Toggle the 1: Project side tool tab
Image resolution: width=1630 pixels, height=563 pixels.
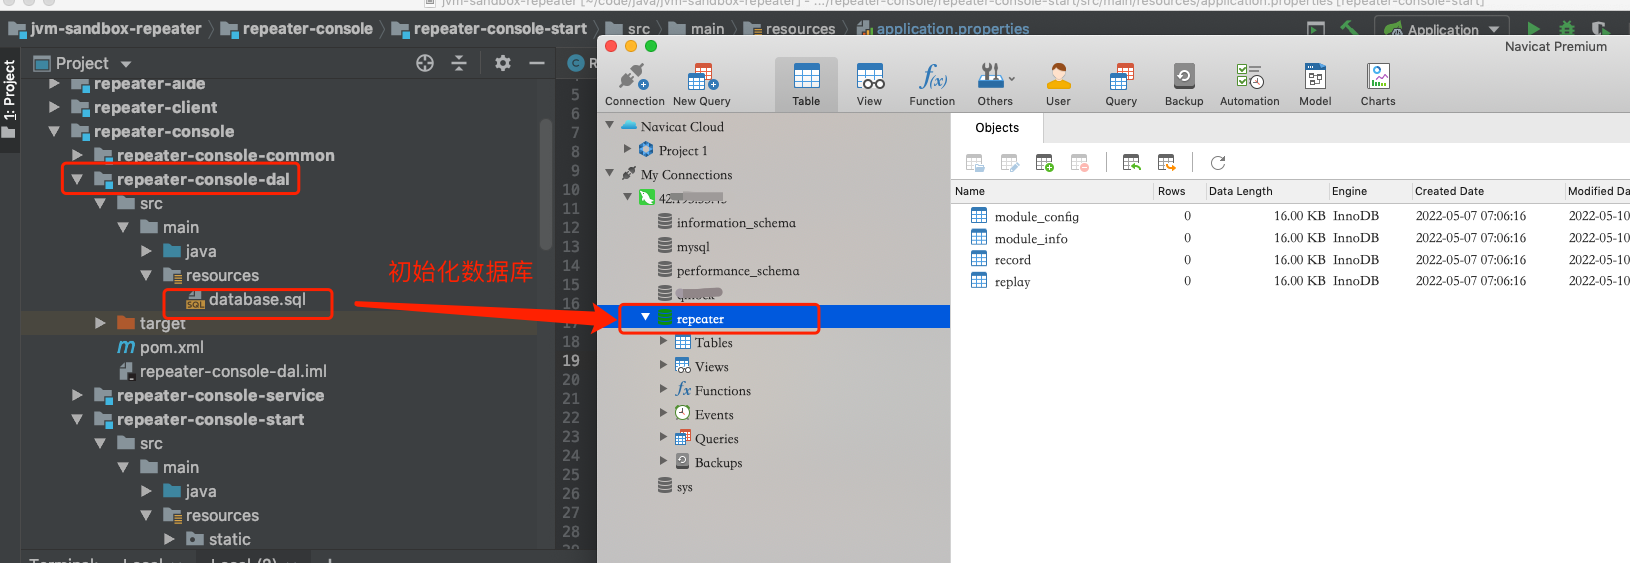pyautogui.click(x=9, y=97)
